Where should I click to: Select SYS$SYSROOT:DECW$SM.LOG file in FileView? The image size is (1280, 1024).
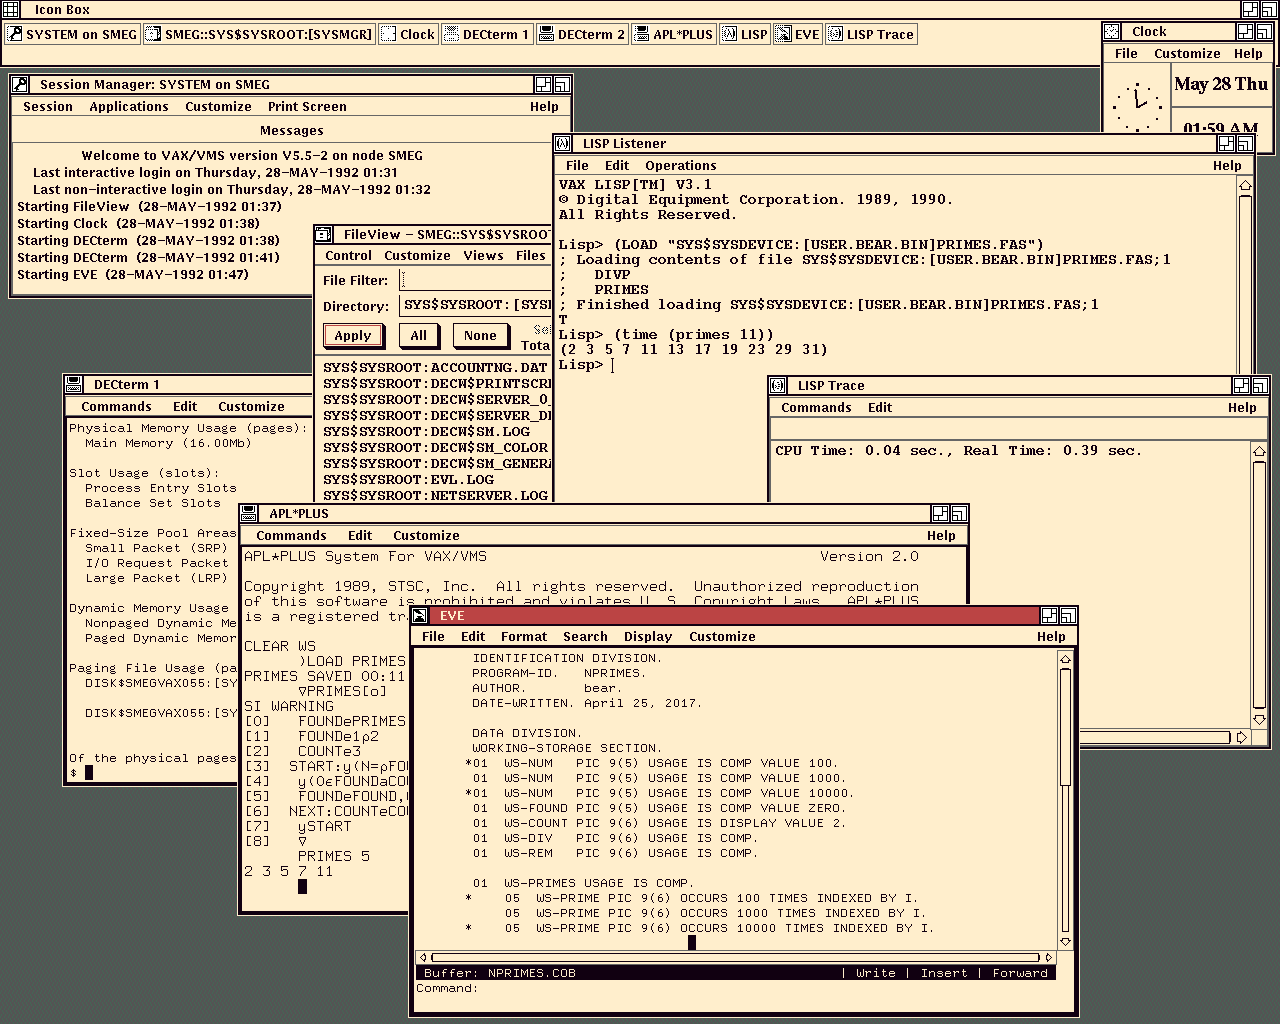point(426,432)
